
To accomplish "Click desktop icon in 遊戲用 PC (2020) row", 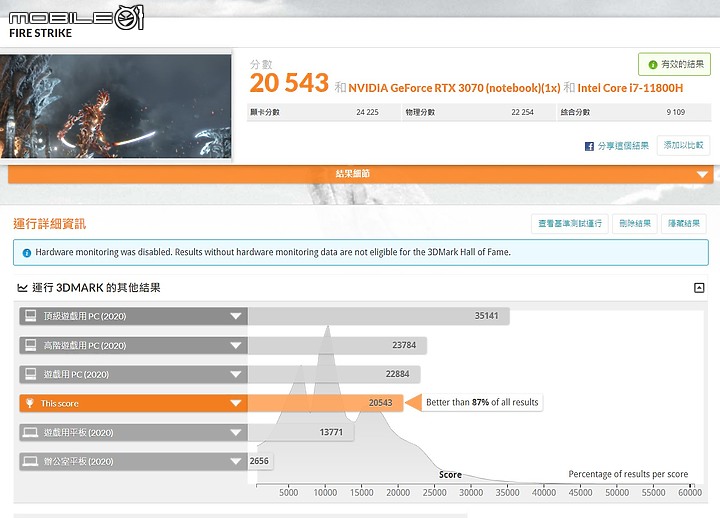I will tap(30, 374).
